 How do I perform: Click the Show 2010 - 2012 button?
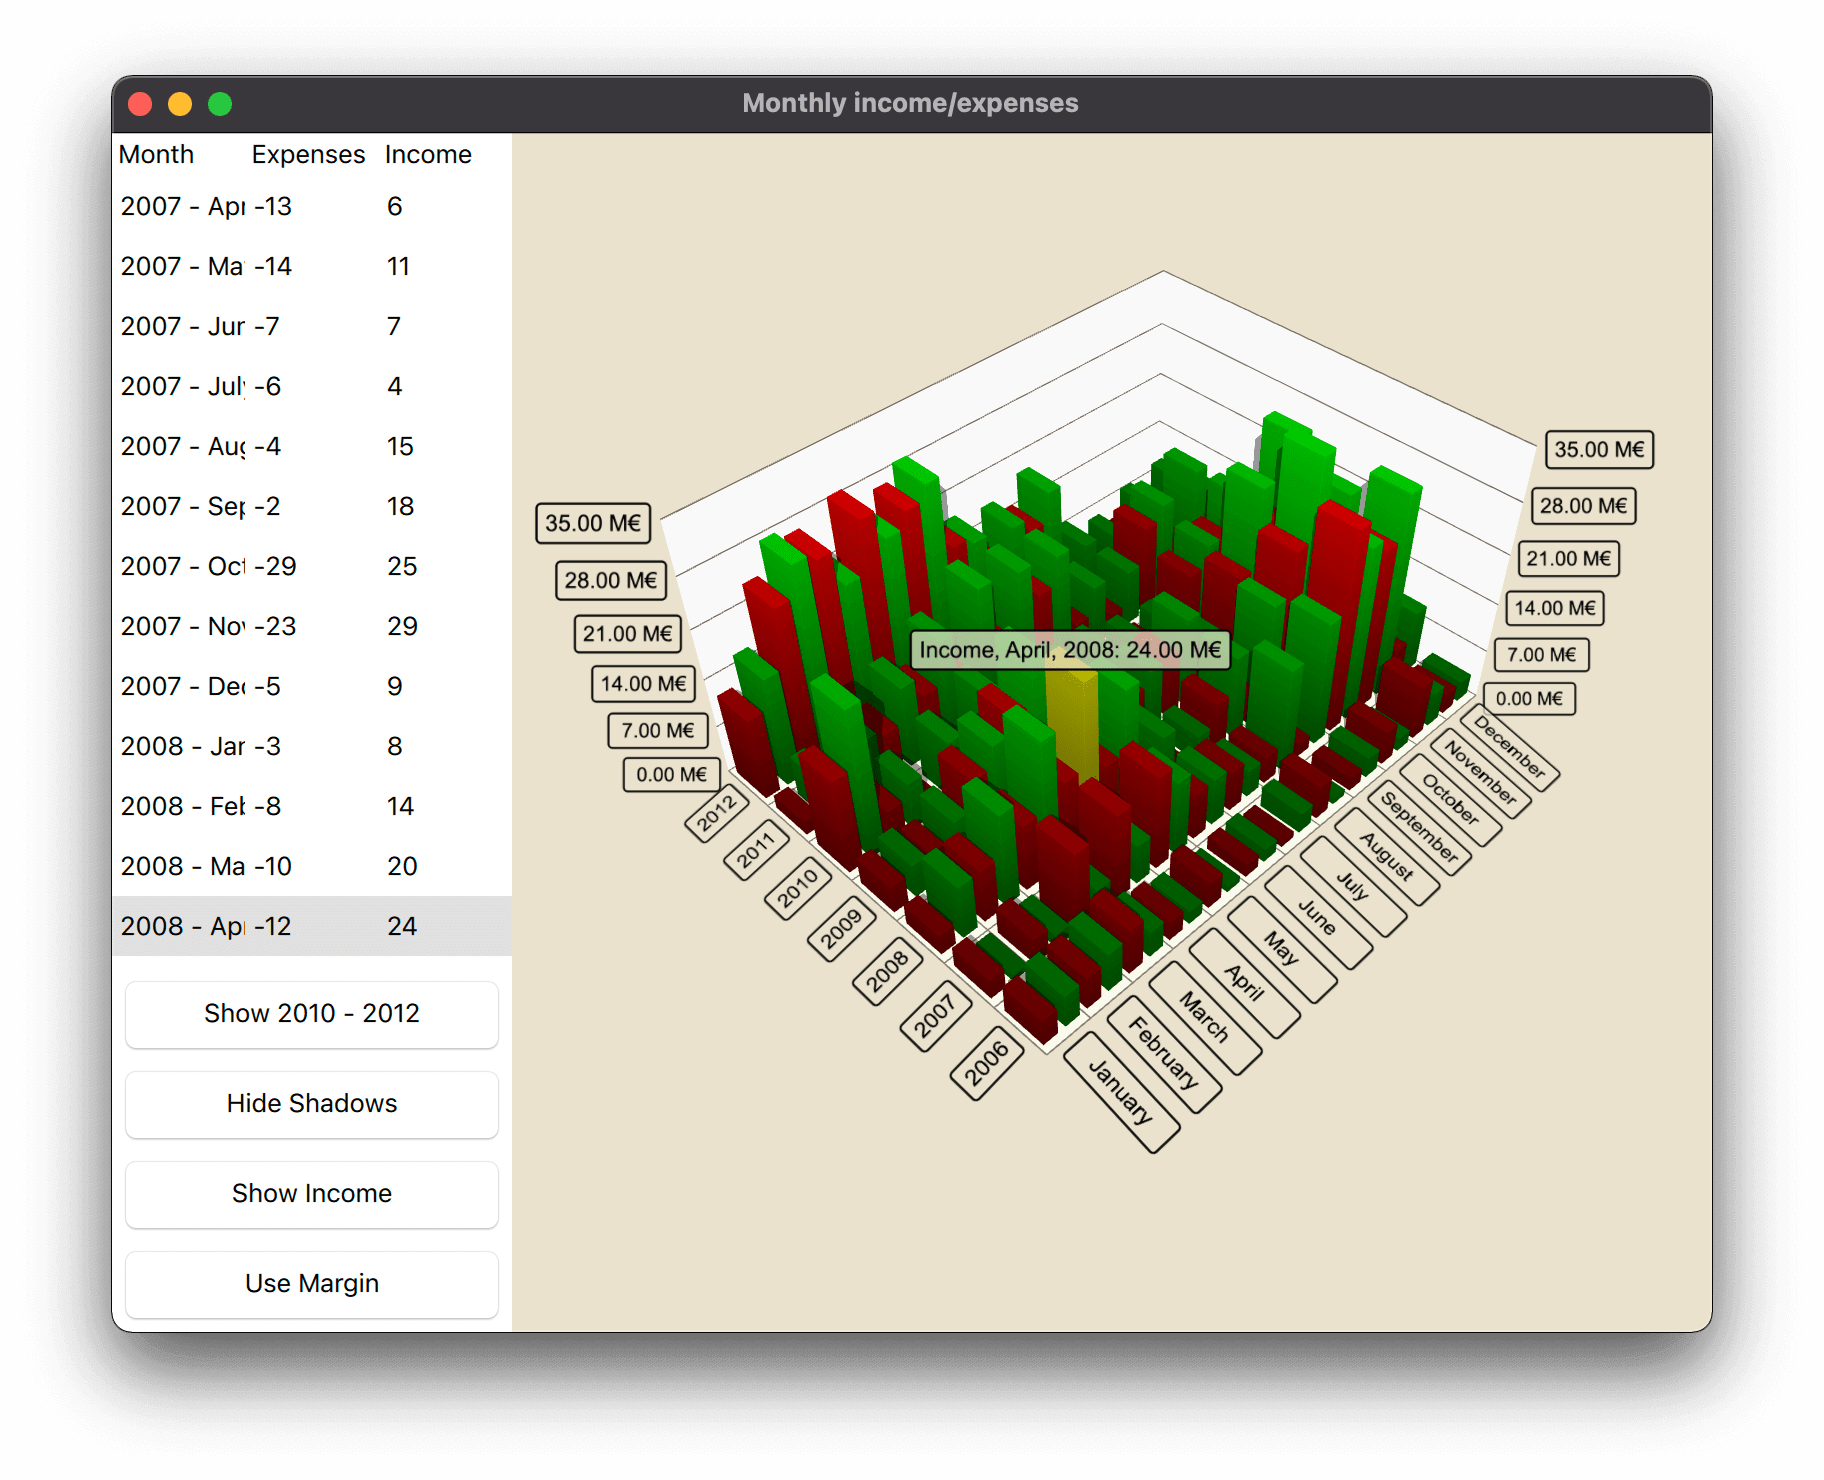(311, 1014)
